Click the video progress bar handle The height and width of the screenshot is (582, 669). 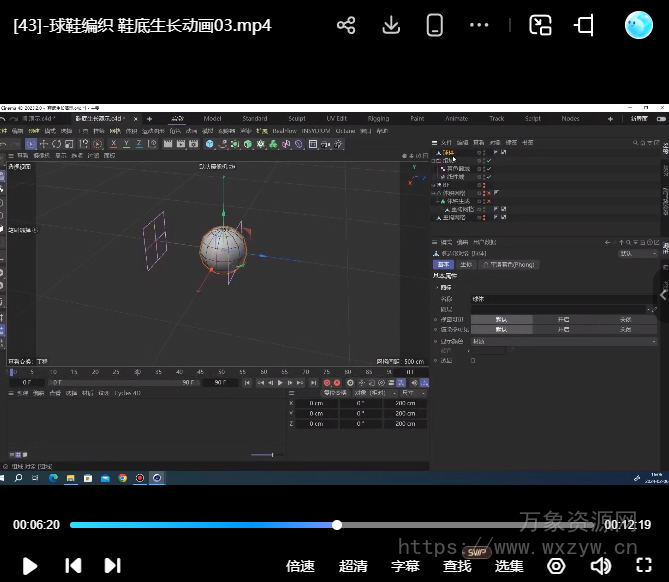[337, 525]
